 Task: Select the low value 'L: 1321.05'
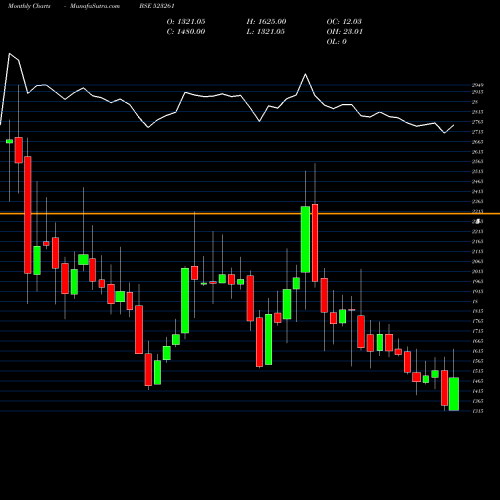pos(266,32)
